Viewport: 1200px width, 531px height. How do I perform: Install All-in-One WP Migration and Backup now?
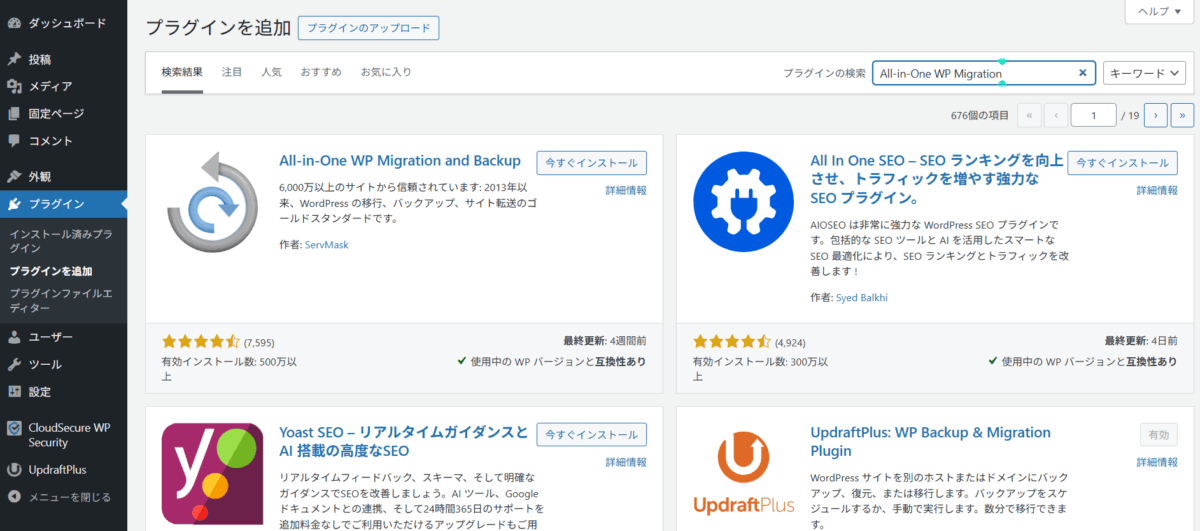(x=592, y=163)
